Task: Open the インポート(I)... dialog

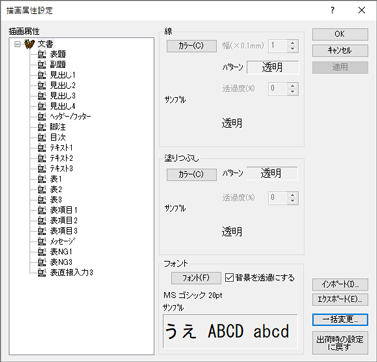Action: click(340, 284)
